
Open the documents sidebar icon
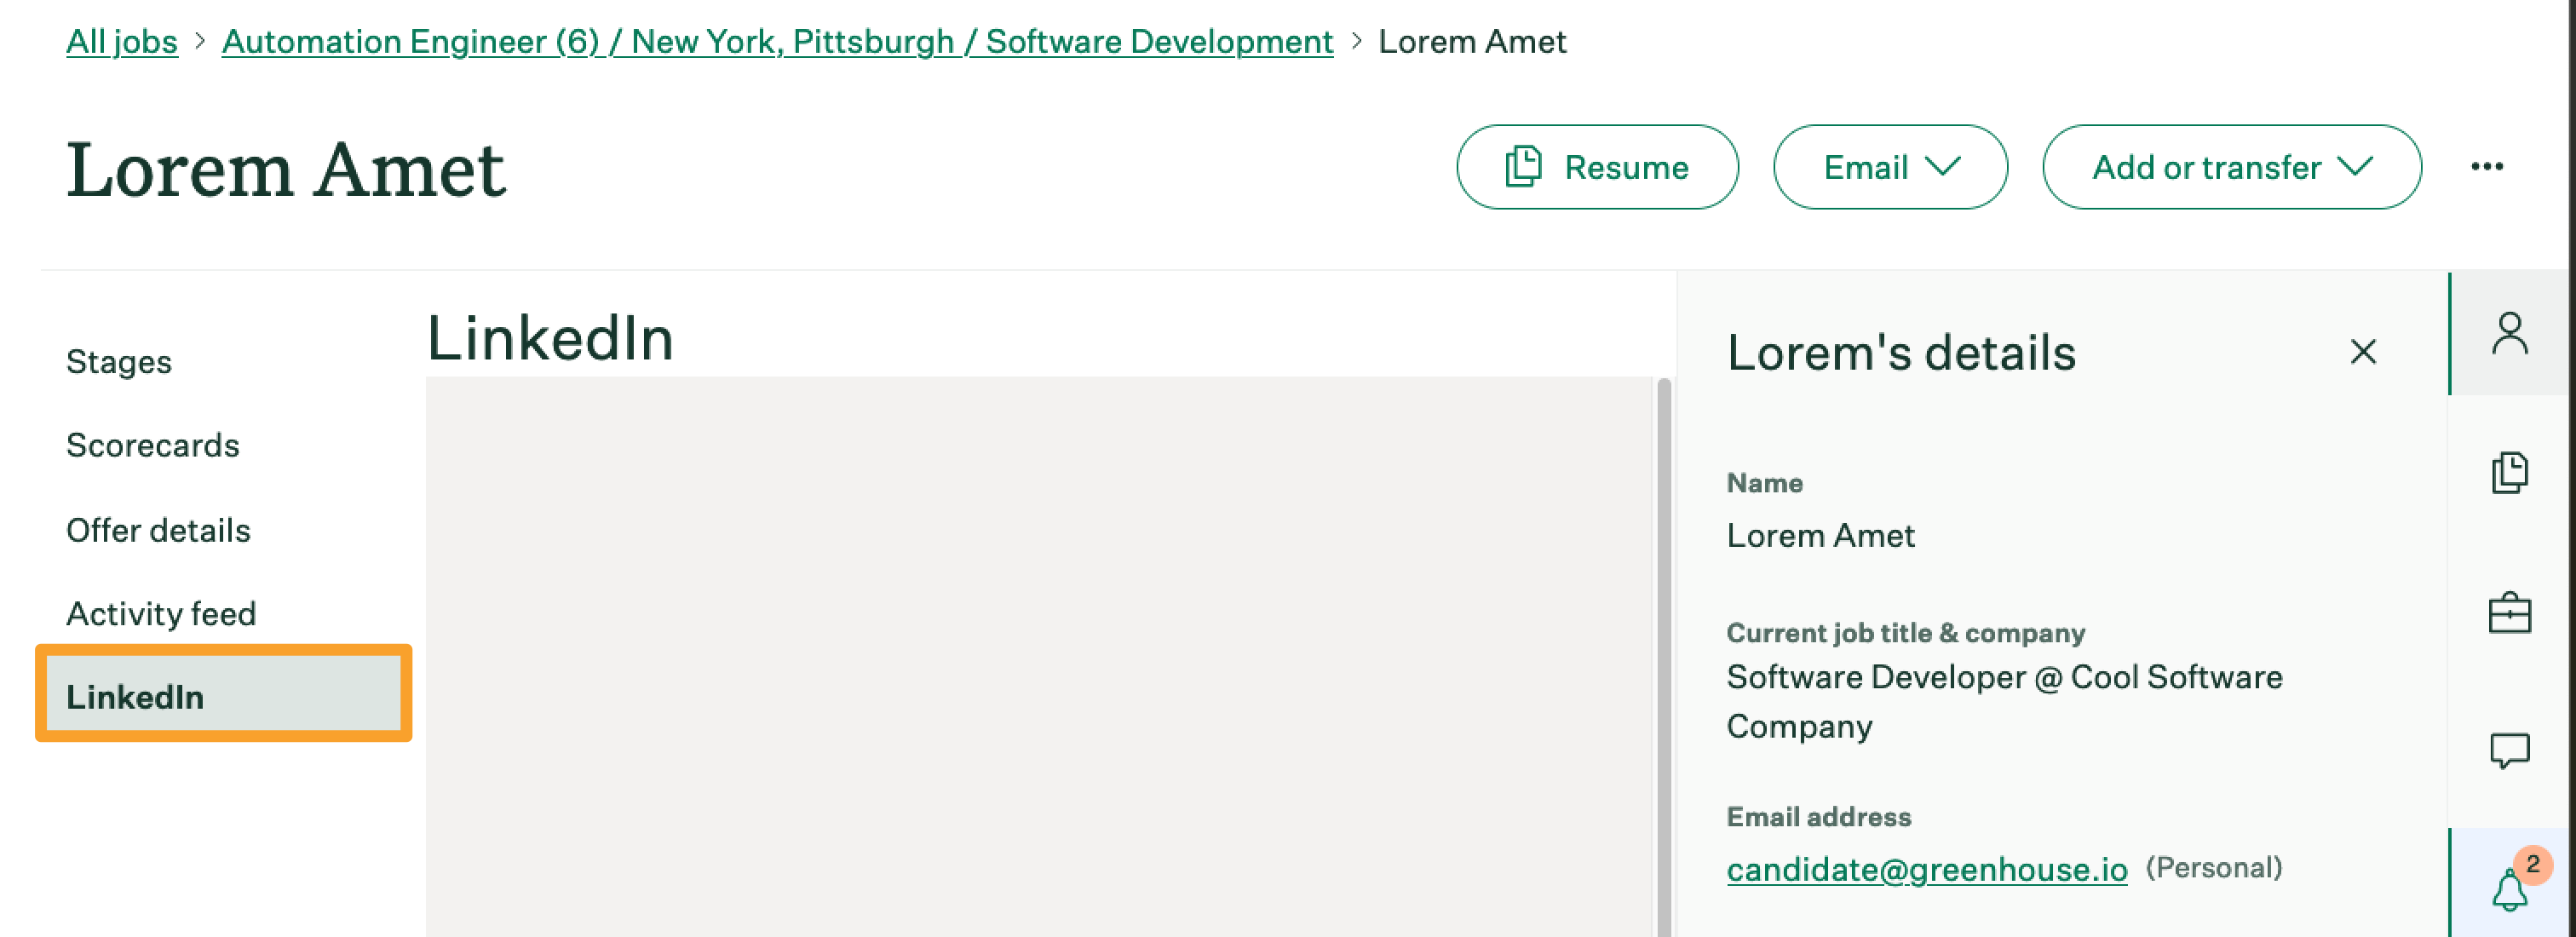(x=2509, y=472)
